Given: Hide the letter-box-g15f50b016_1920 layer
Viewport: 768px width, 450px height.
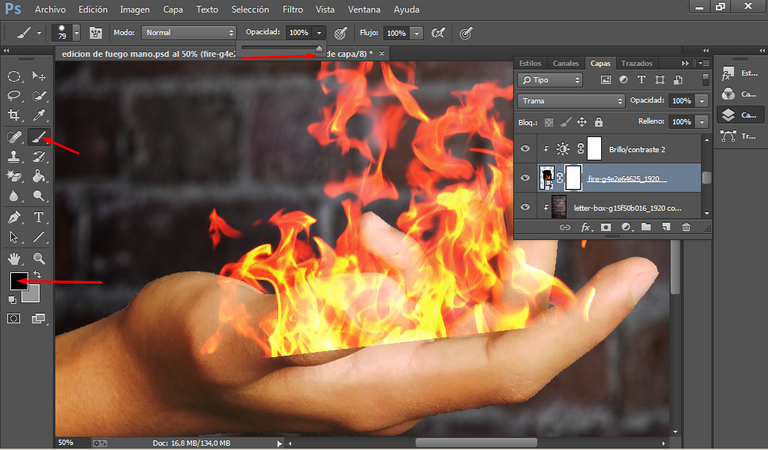Looking at the screenshot, I should 525,207.
